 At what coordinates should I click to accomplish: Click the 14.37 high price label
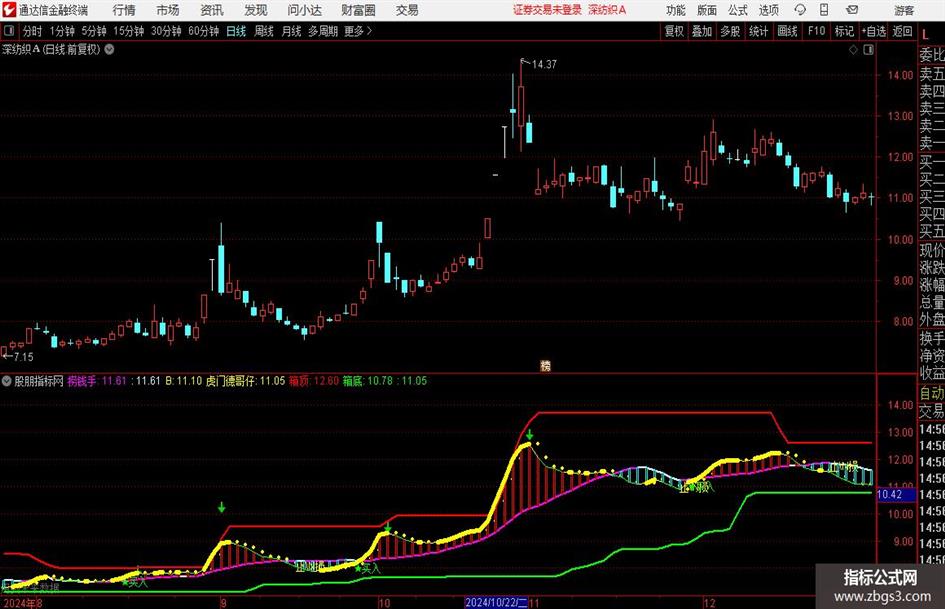pyautogui.click(x=544, y=64)
